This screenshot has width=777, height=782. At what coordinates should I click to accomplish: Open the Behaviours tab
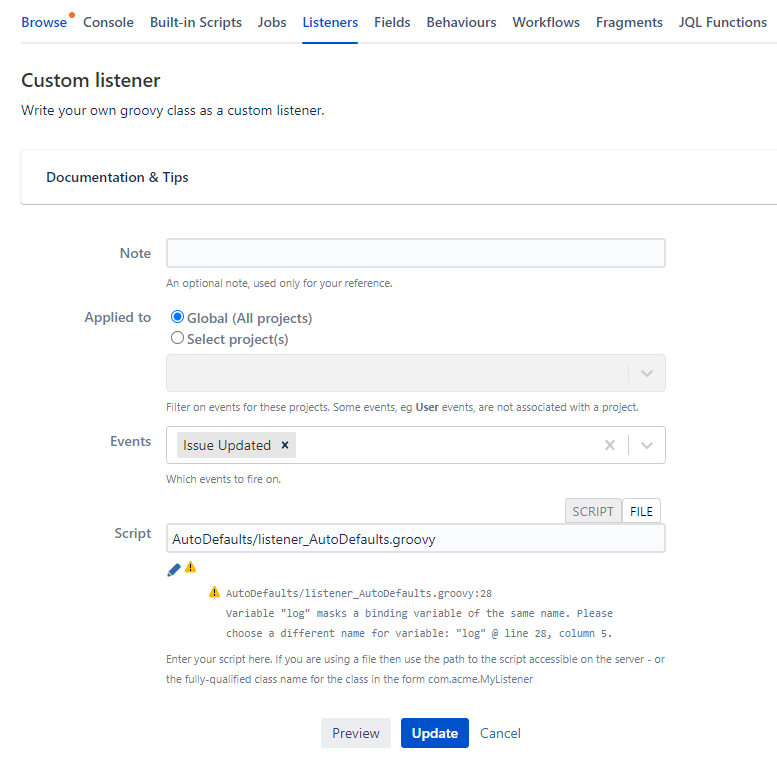point(461,22)
